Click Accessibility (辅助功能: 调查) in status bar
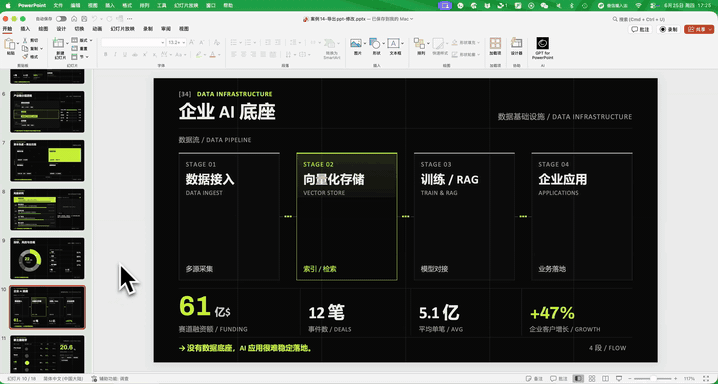The image size is (718, 384). 110,379
